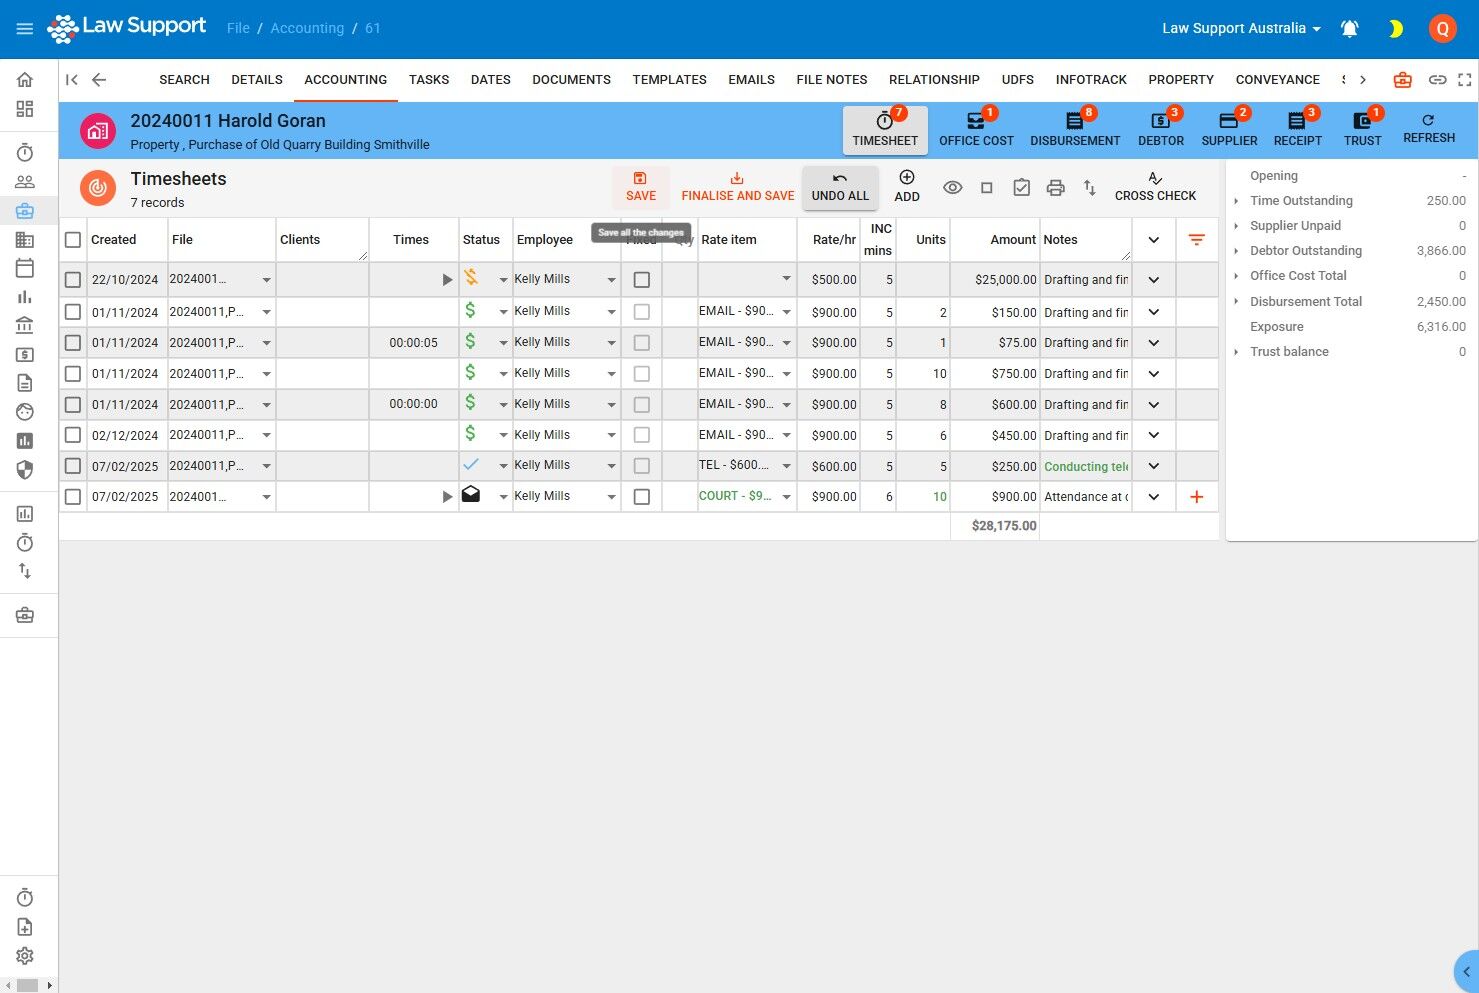Image resolution: width=1479 pixels, height=993 pixels.
Task: Click the sort arrows icon in Timesheets toolbar
Action: [x=1090, y=188]
